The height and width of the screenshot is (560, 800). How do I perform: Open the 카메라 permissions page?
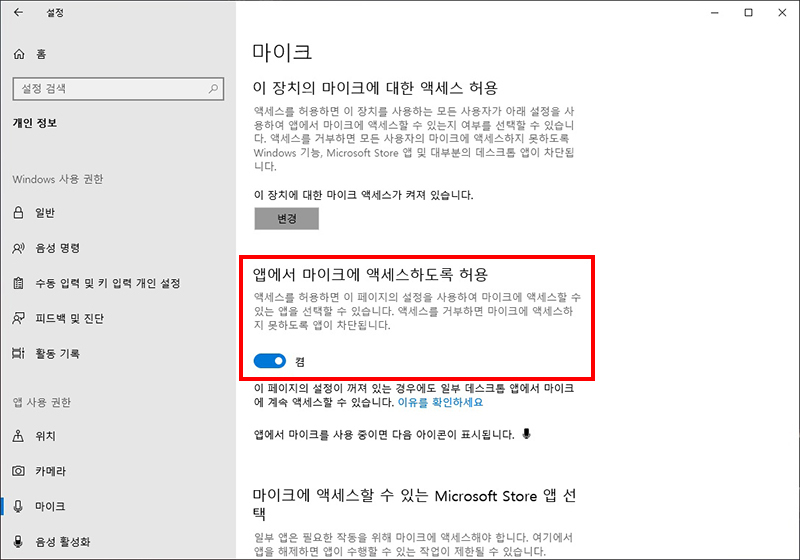click(x=118, y=471)
